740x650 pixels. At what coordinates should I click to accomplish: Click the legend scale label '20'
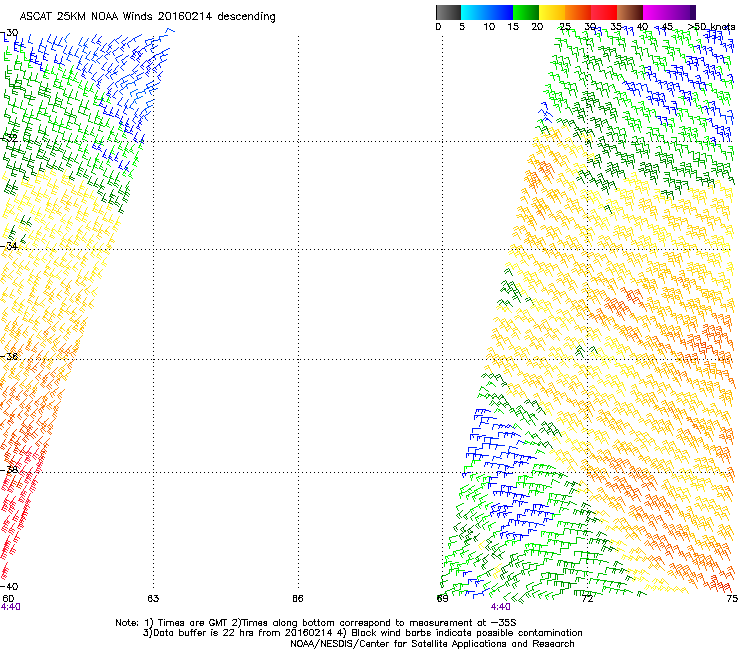[x=537, y=27]
